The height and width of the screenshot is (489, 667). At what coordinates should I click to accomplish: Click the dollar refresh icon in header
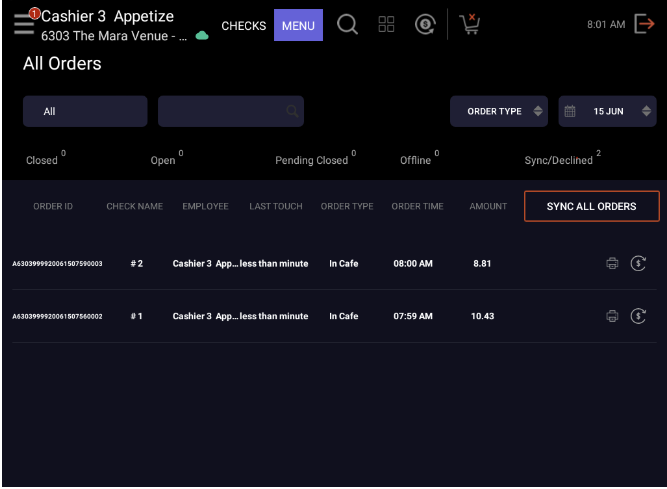click(x=425, y=25)
